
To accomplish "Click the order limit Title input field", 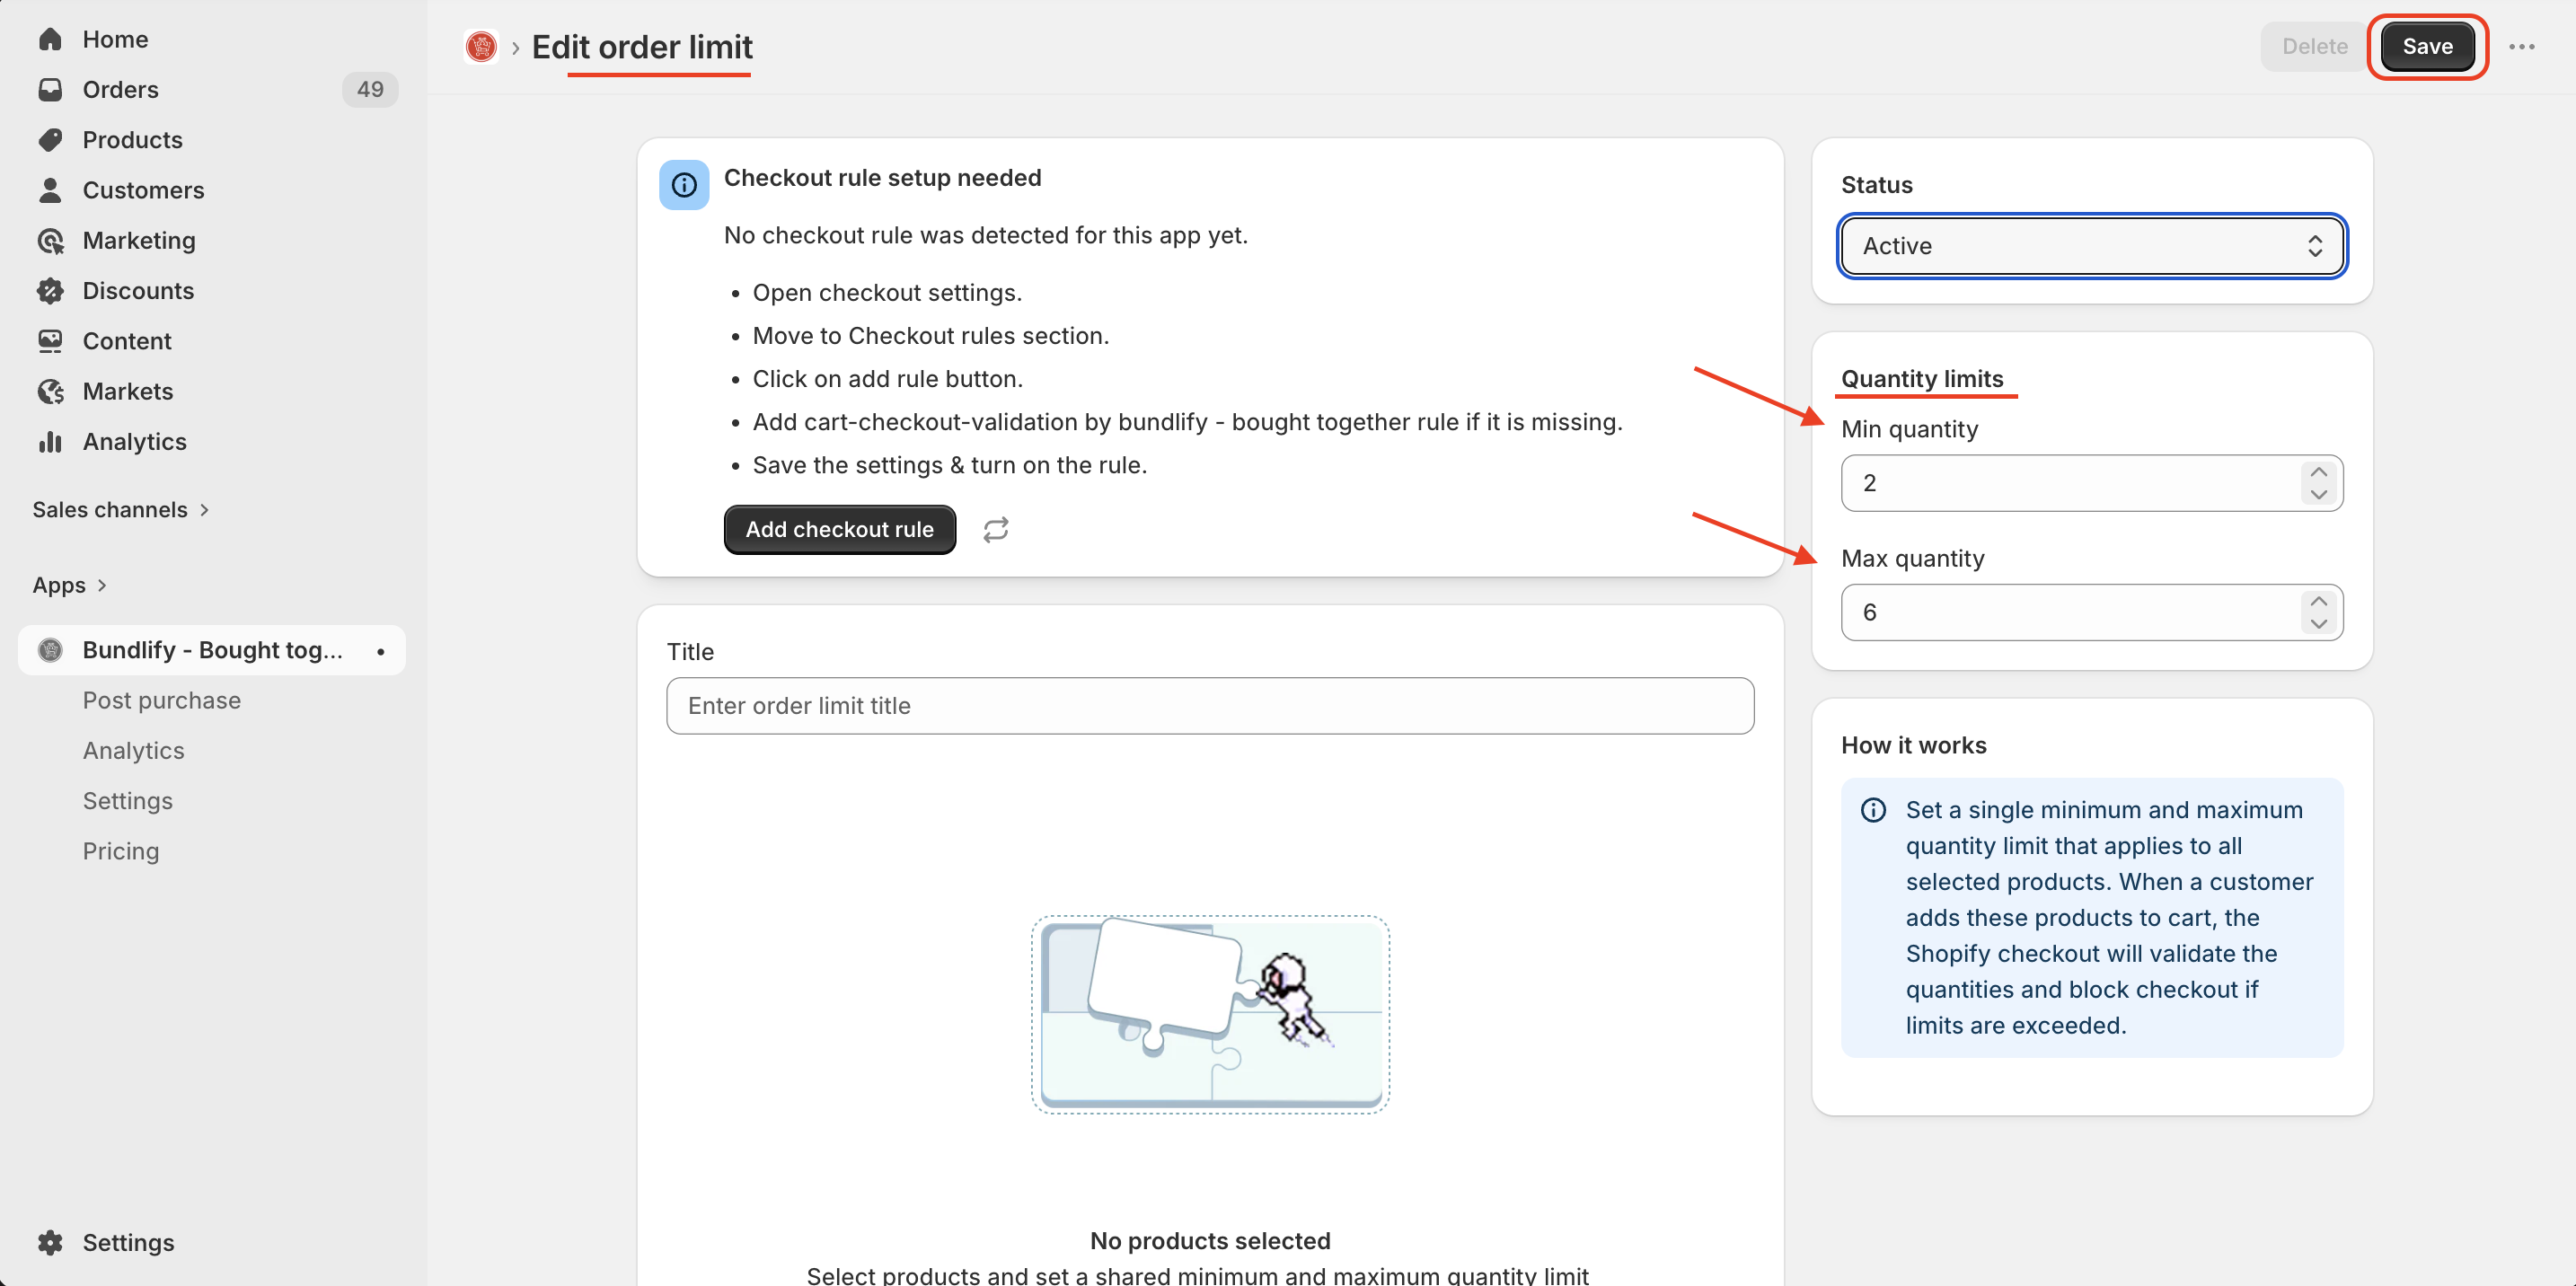I will pyautogui.click(x=1209, y=706).
